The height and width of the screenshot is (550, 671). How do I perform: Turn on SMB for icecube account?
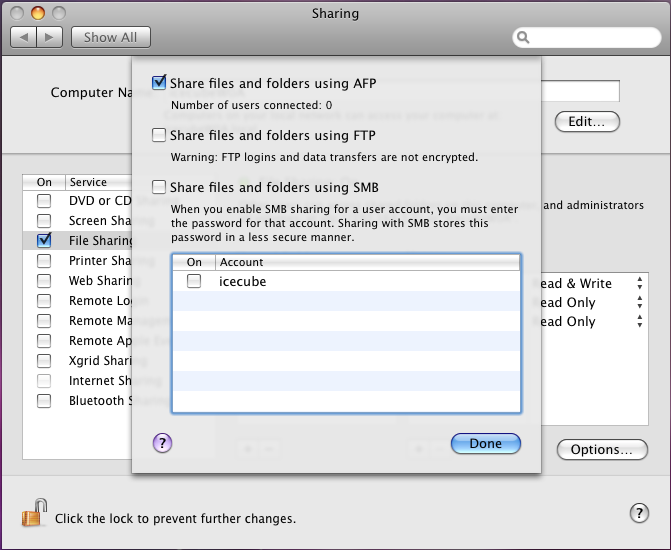194,281
